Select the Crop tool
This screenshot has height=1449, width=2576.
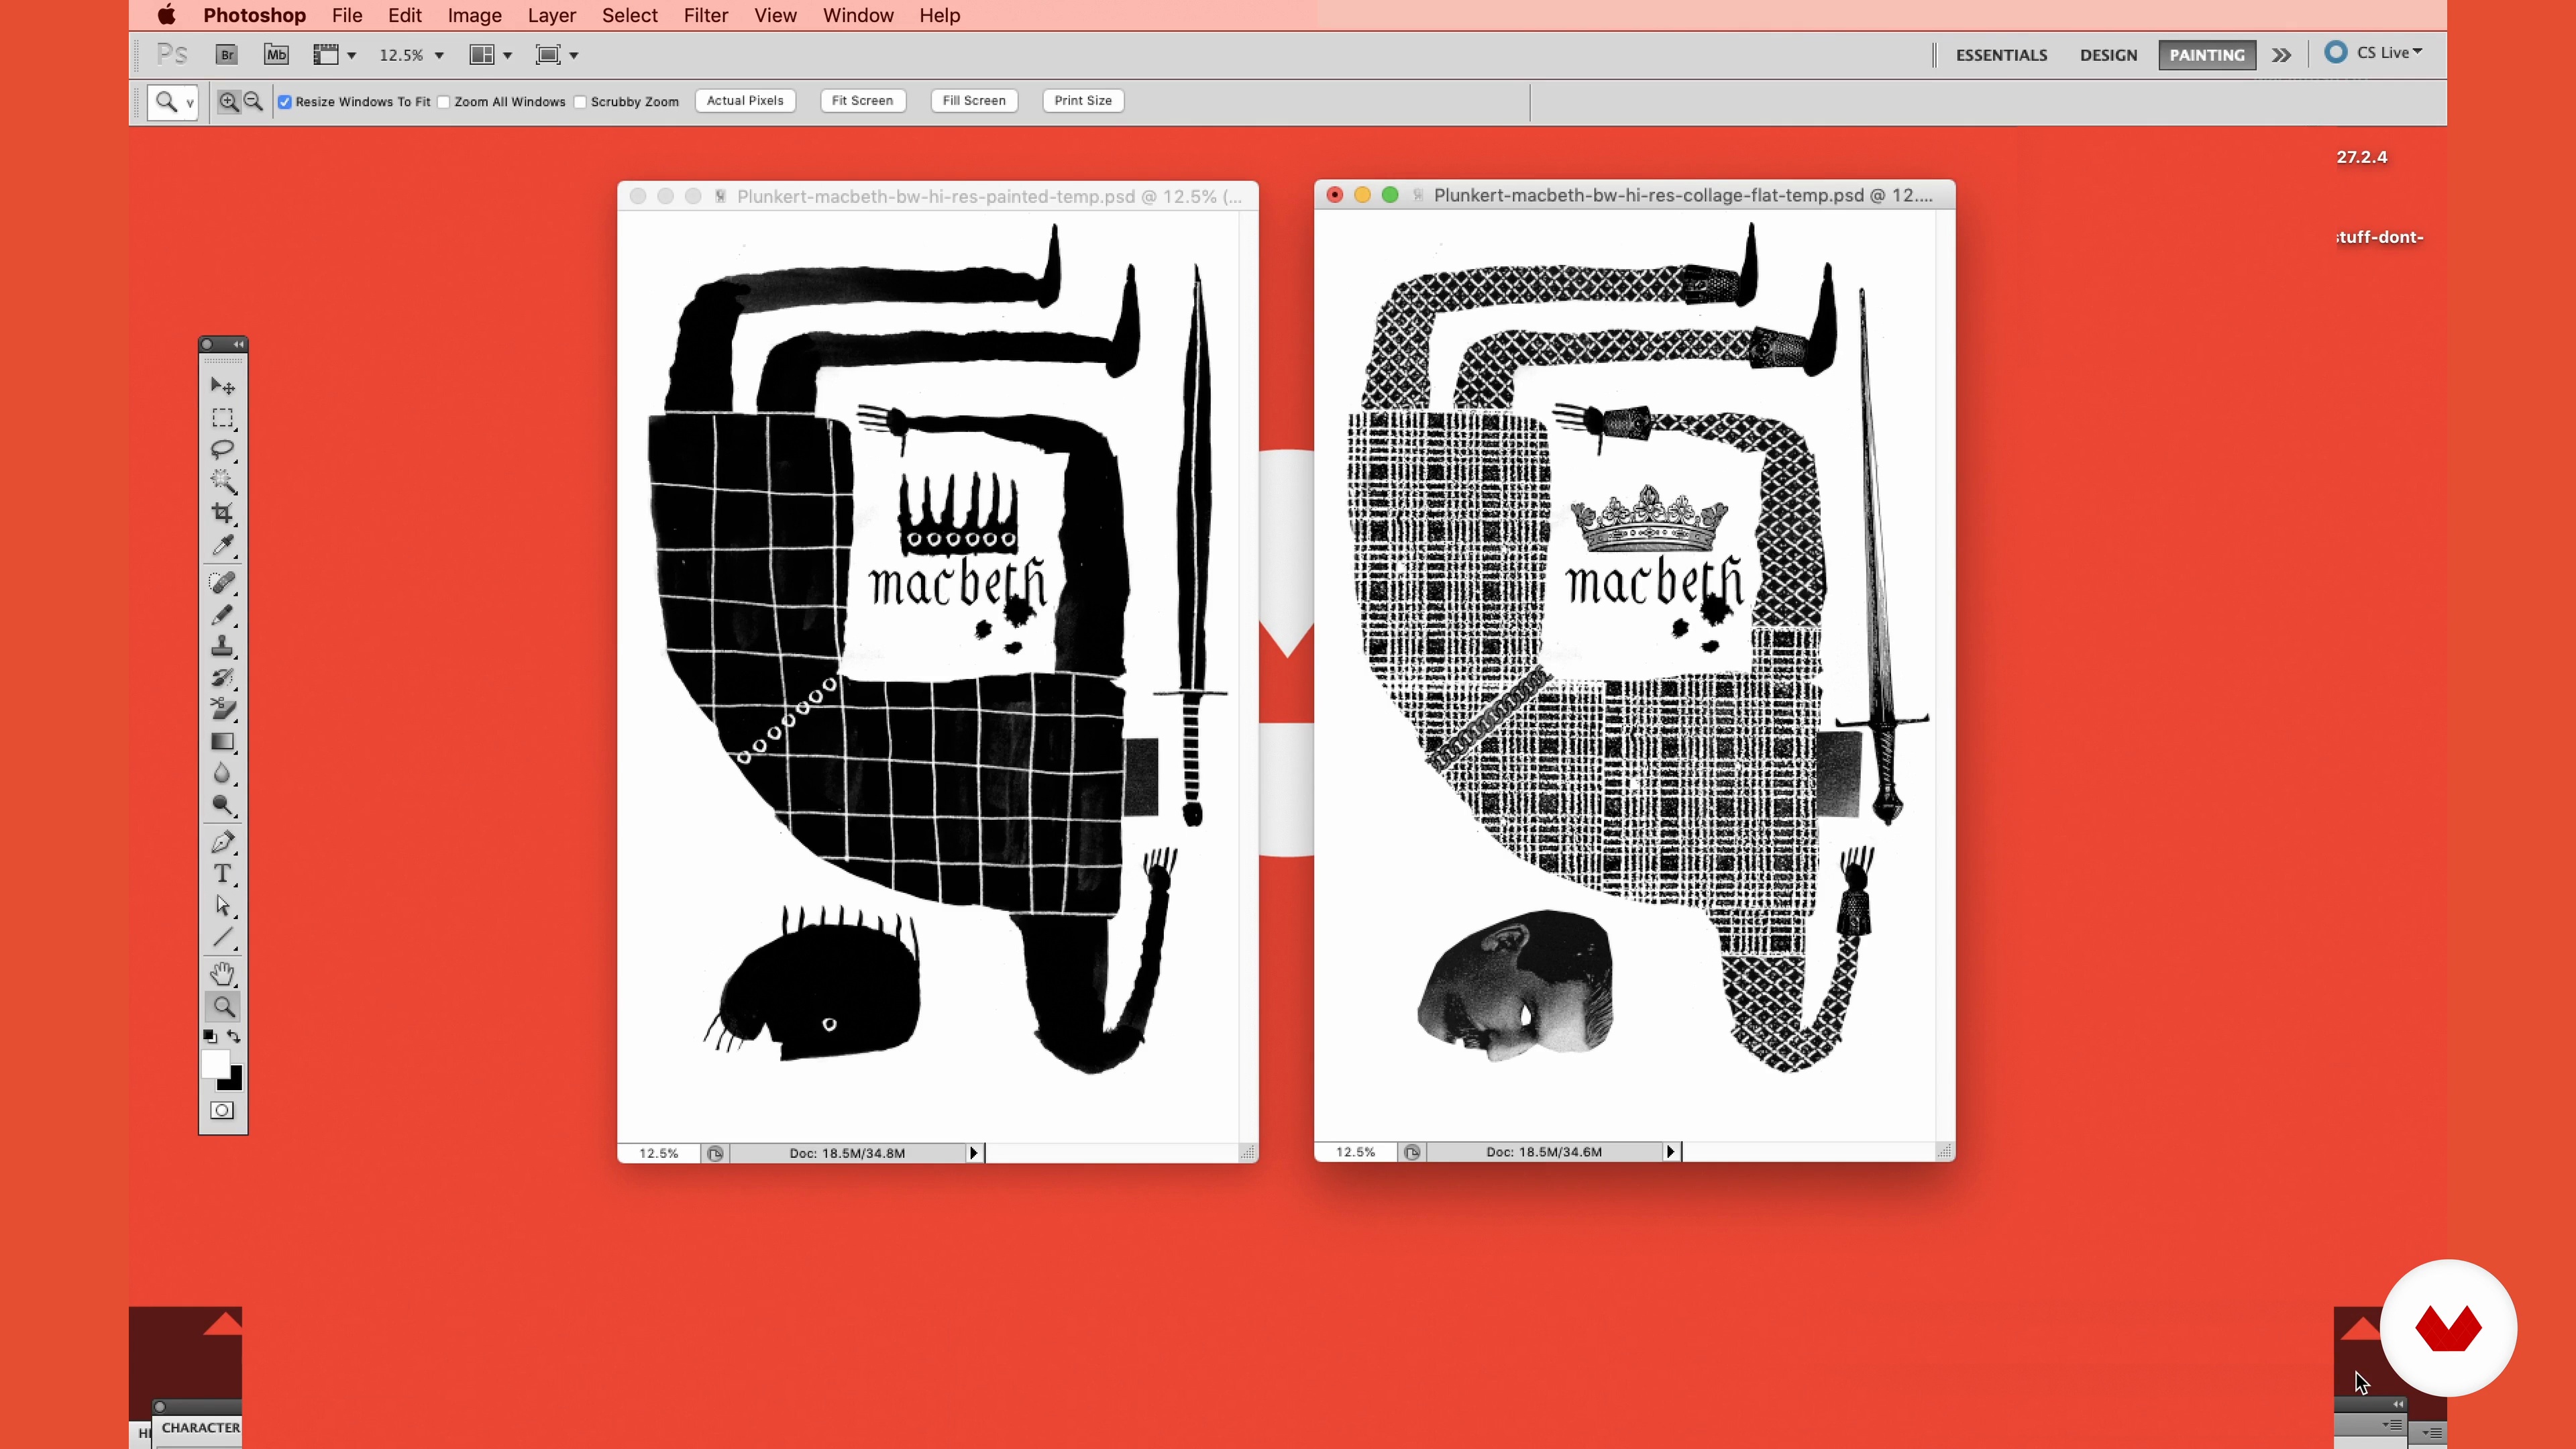tap(222, 514)
